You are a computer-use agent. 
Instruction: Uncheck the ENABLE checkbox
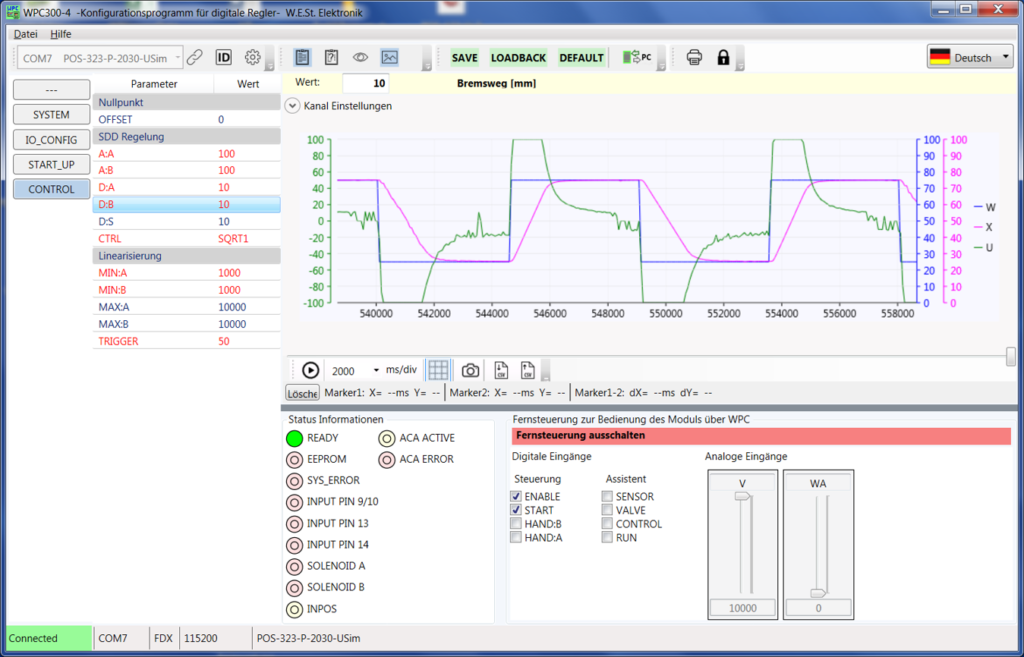tap(516, 496)
